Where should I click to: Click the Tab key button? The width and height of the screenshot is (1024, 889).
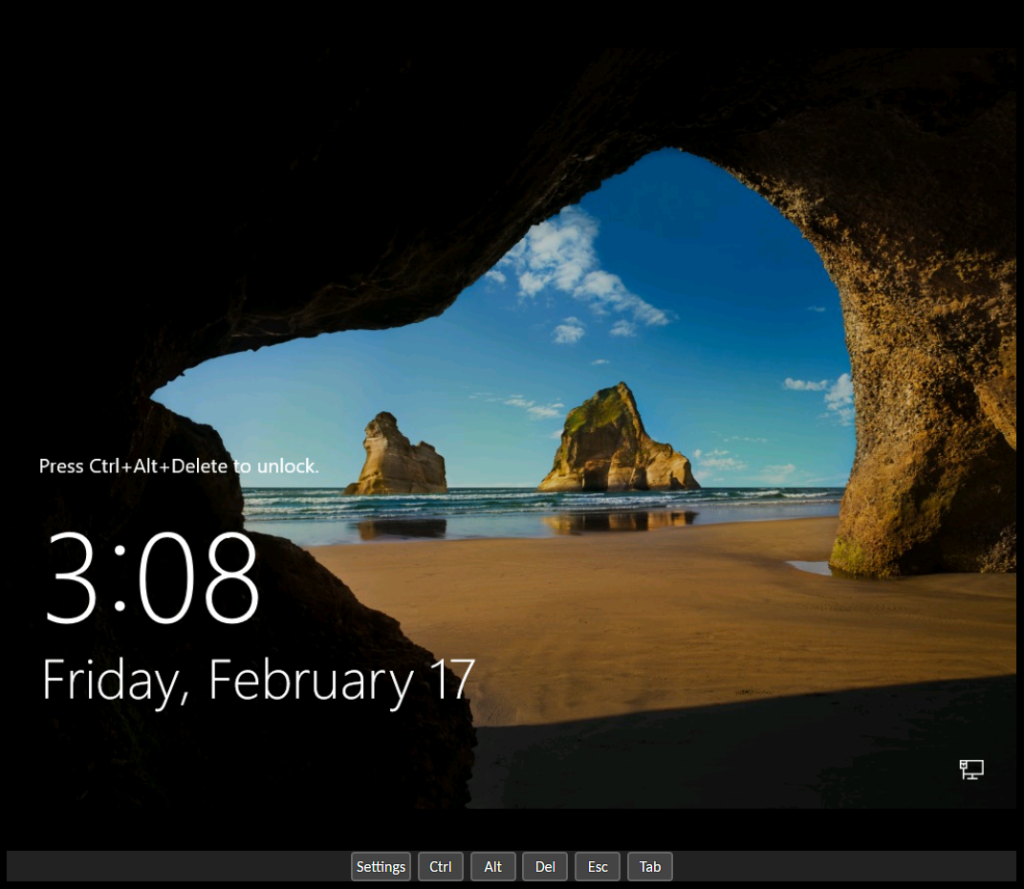click(x=650, y=866)
